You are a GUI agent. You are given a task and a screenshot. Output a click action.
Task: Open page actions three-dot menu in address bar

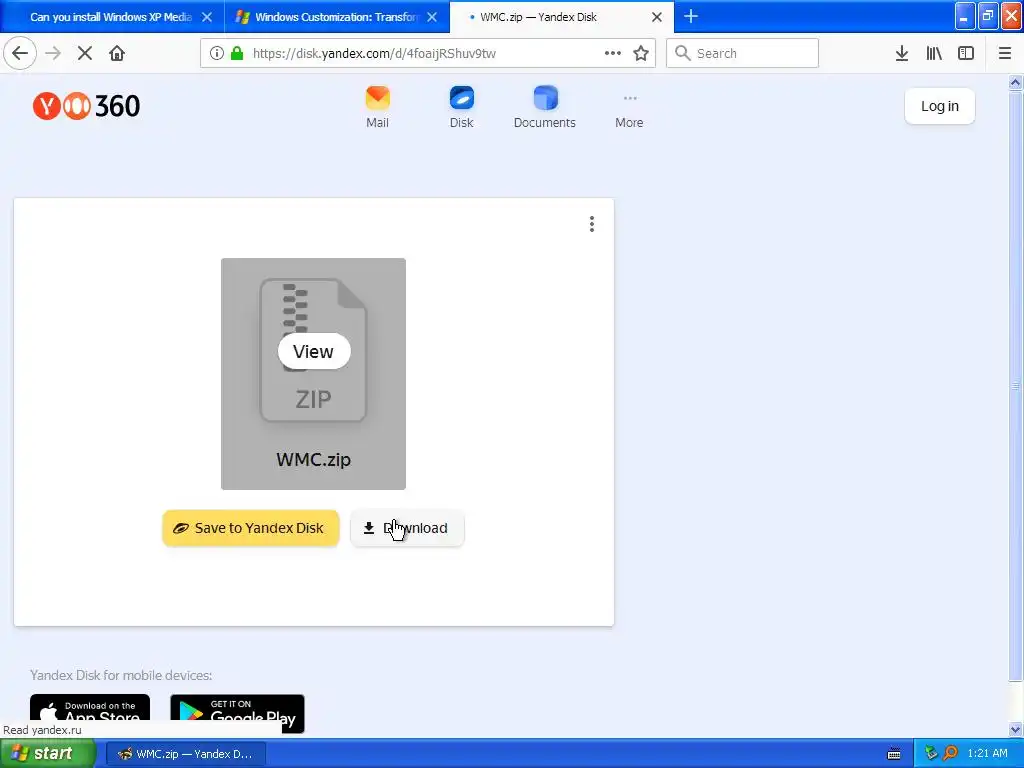613,53
